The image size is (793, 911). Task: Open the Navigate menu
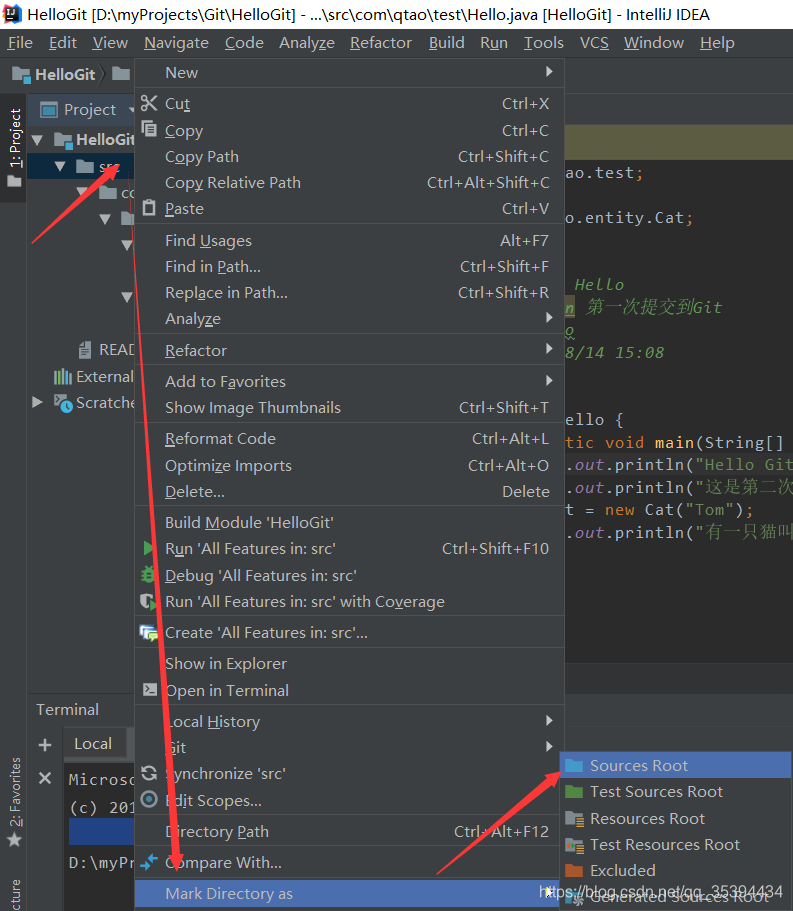(x=176, y=42)
